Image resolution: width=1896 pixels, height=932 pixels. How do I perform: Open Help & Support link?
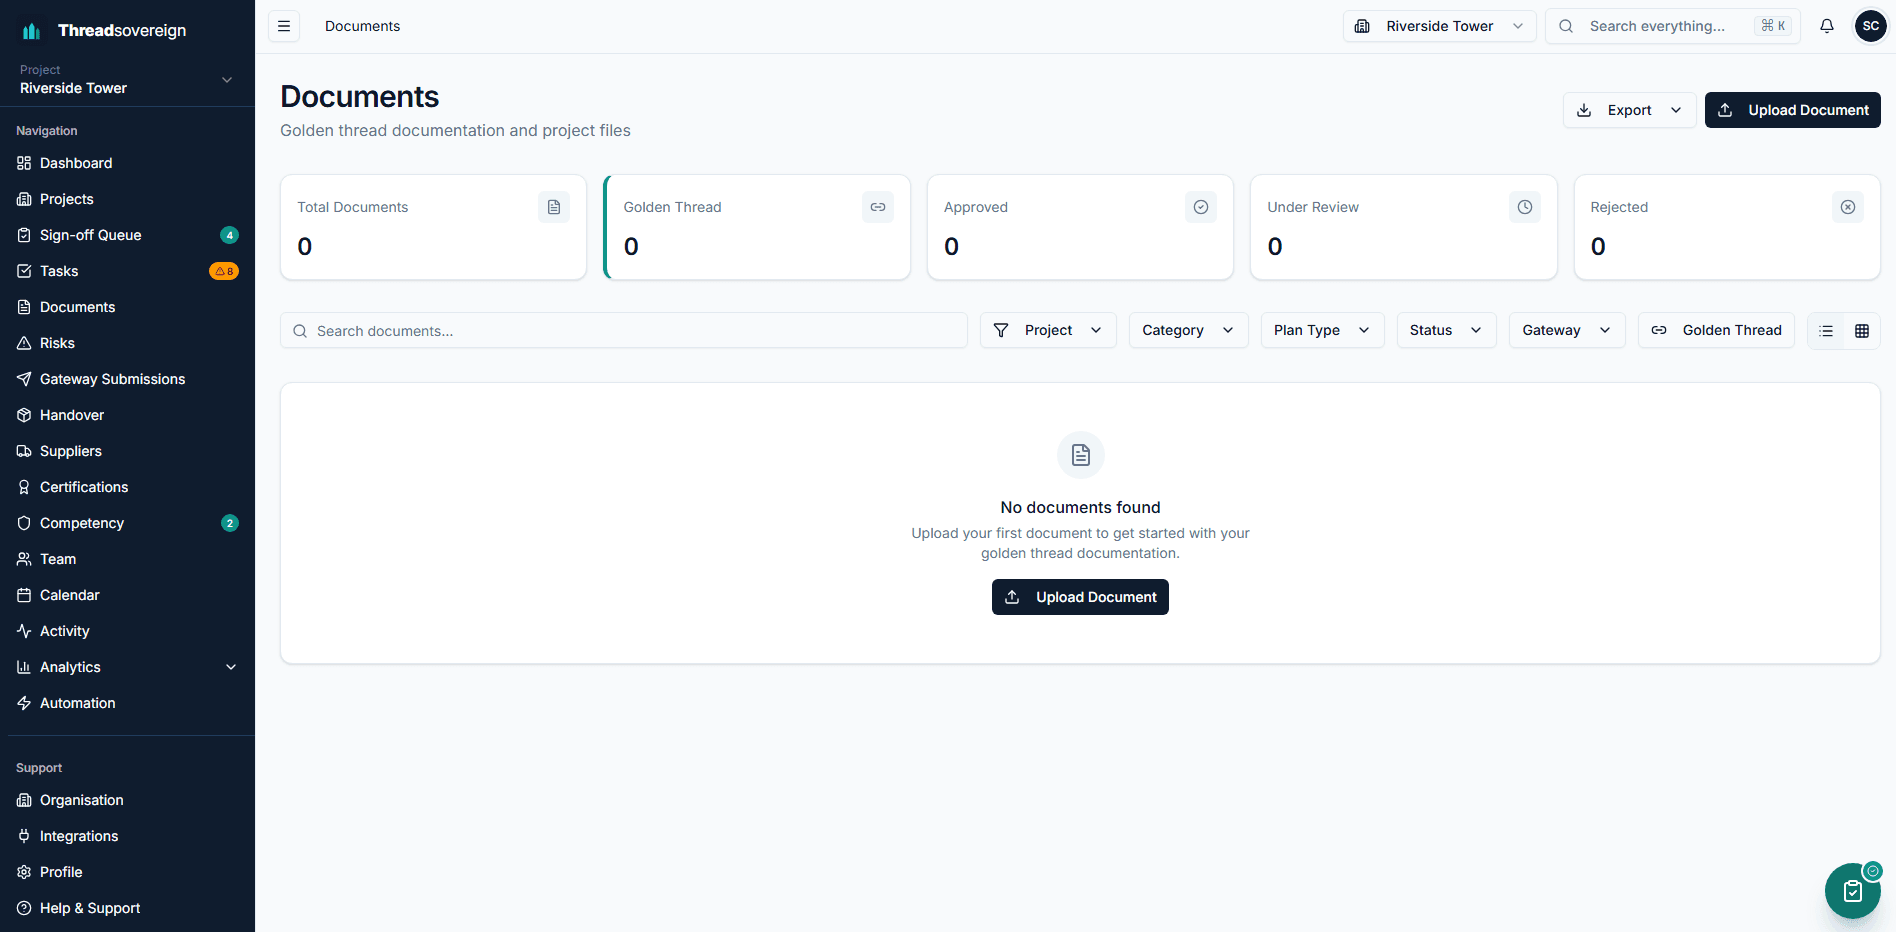pyautogui.click(x=127, y=908)
